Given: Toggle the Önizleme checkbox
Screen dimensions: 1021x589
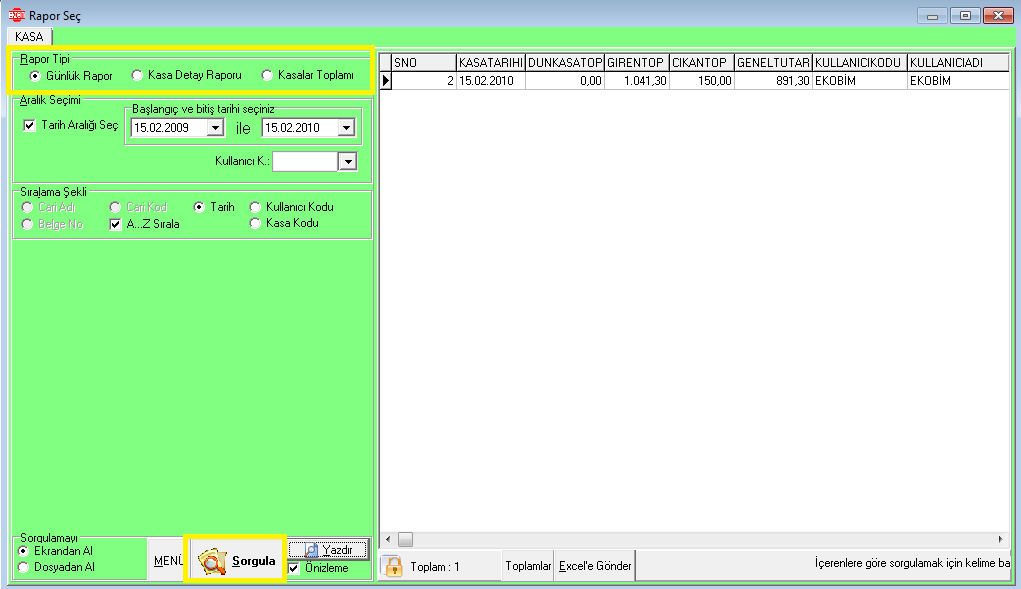Looking at the screenshot, I should coord(294,568).
